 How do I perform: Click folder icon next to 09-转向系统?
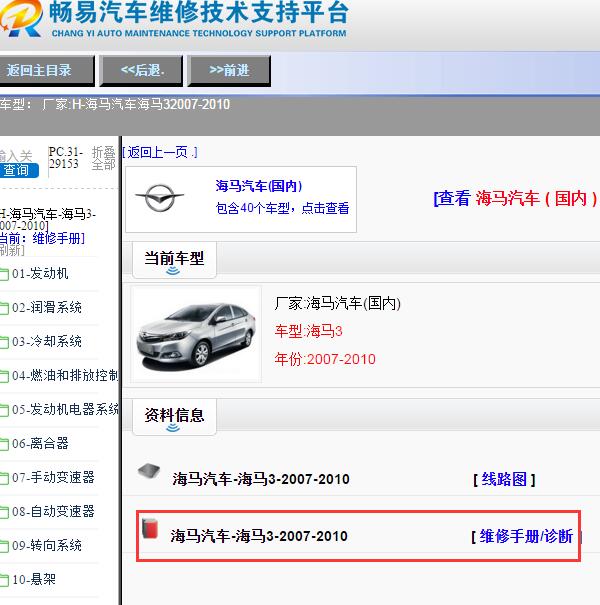(4, 546)
